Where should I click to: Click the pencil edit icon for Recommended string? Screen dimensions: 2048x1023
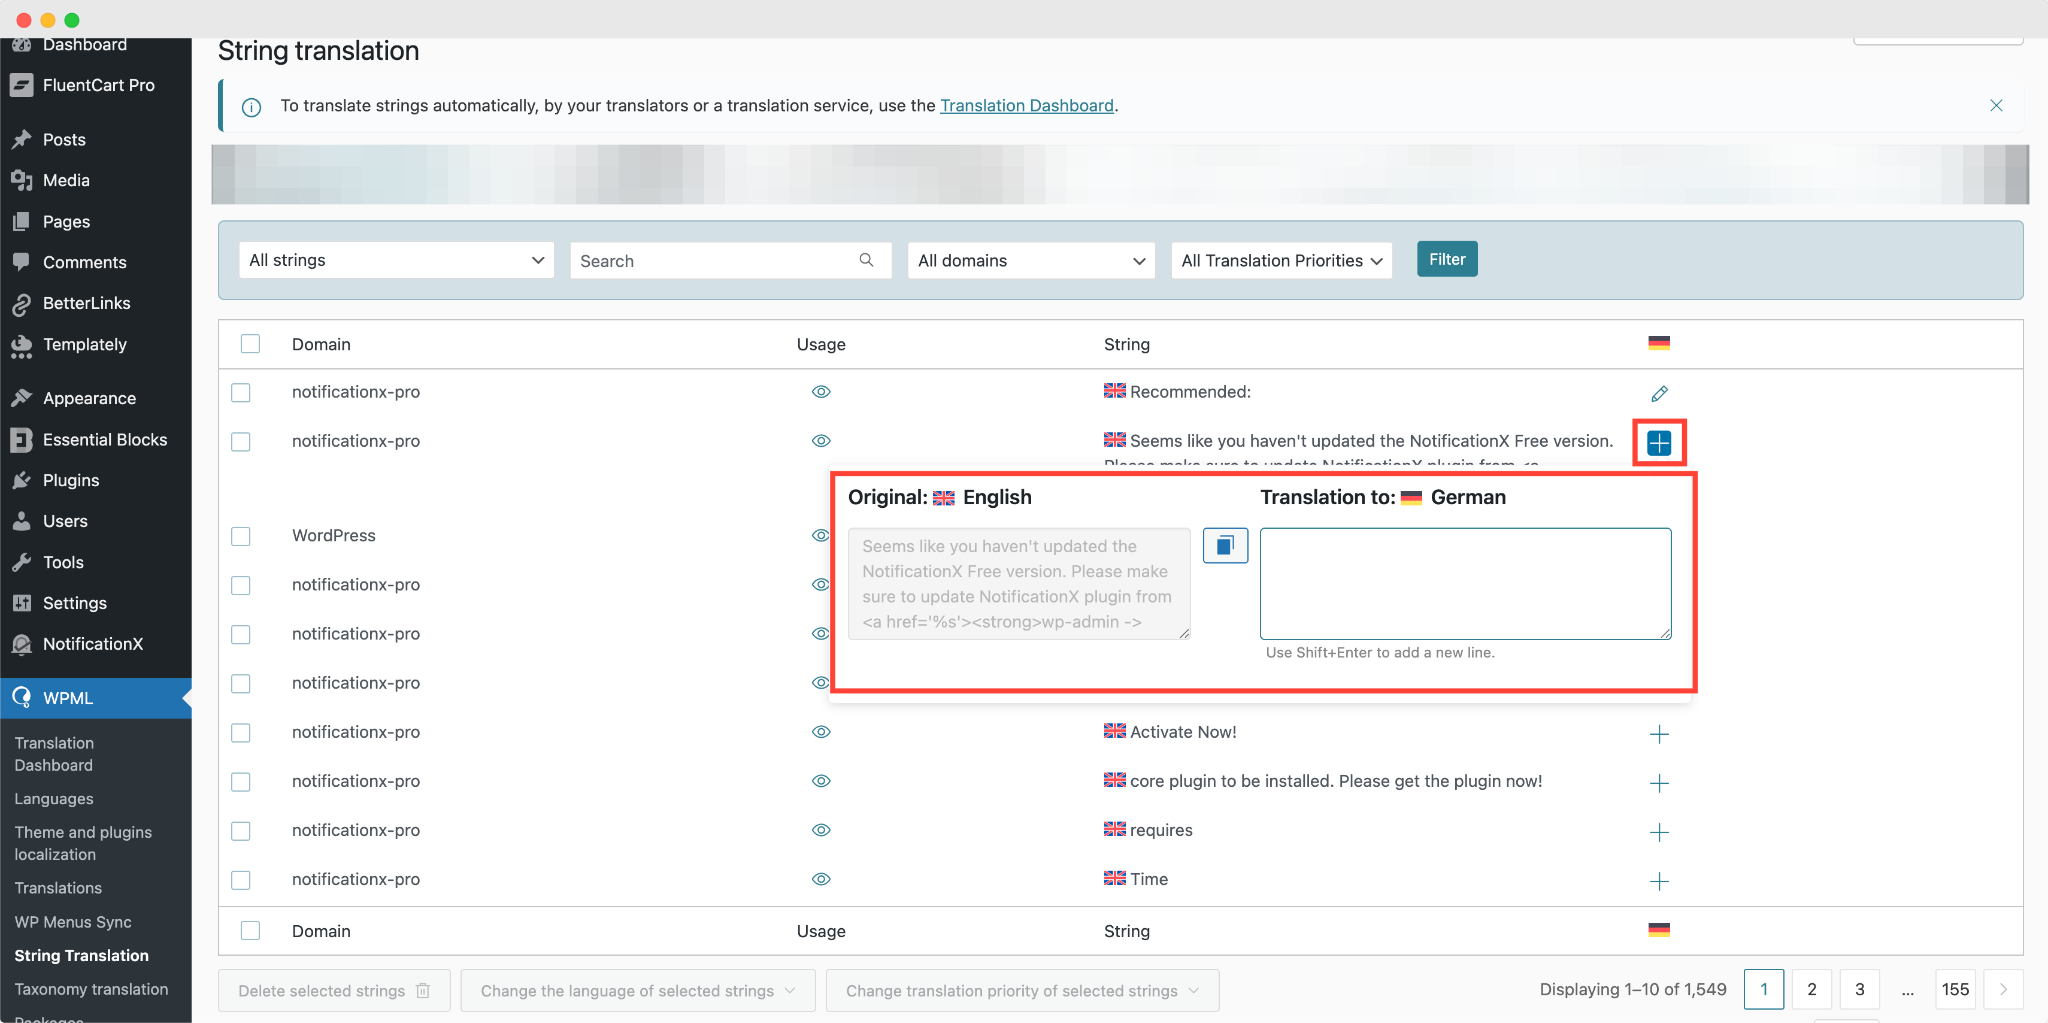[1659, 393]
